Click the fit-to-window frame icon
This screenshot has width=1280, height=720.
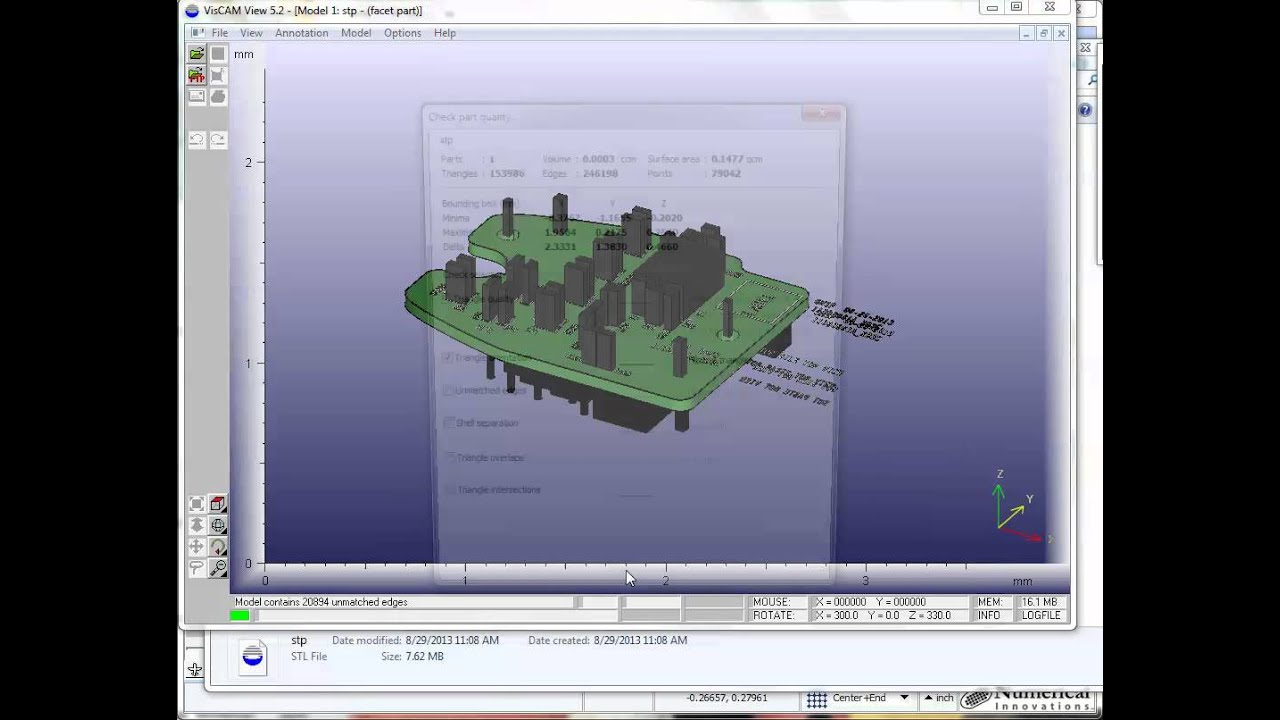[197, 505]
